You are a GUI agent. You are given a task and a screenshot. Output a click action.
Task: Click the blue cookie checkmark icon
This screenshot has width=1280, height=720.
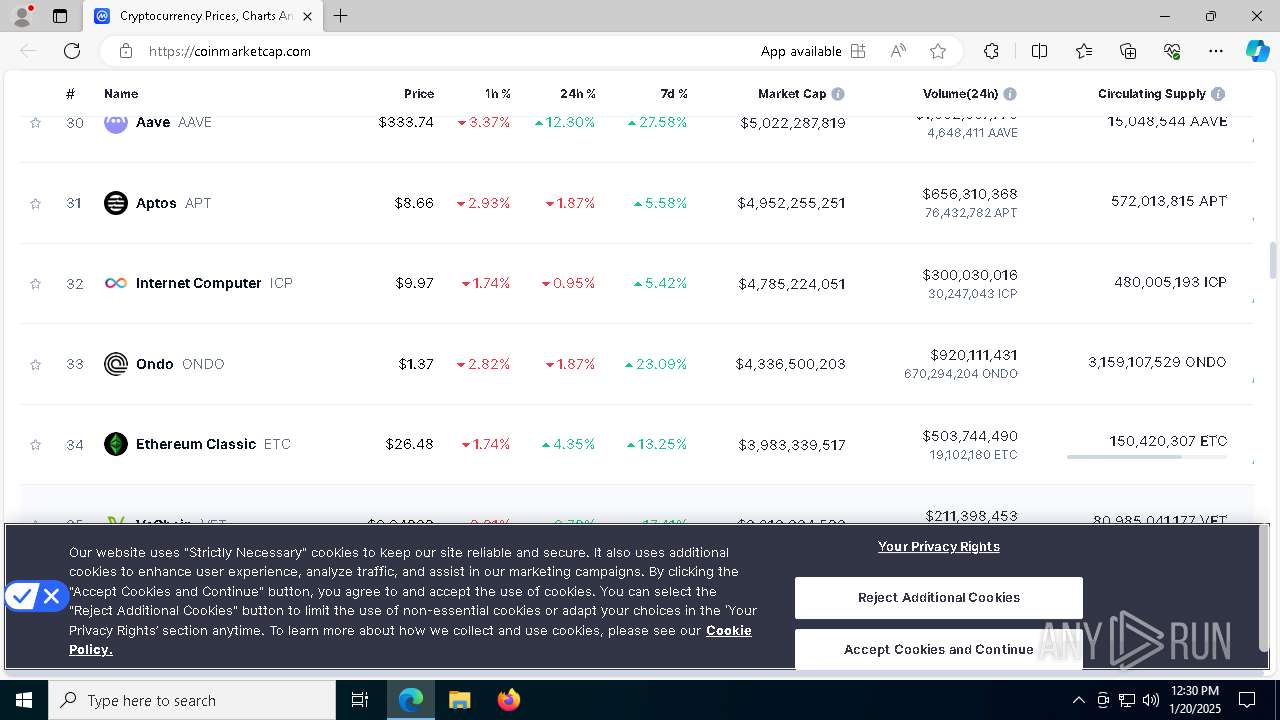[22, 597]
